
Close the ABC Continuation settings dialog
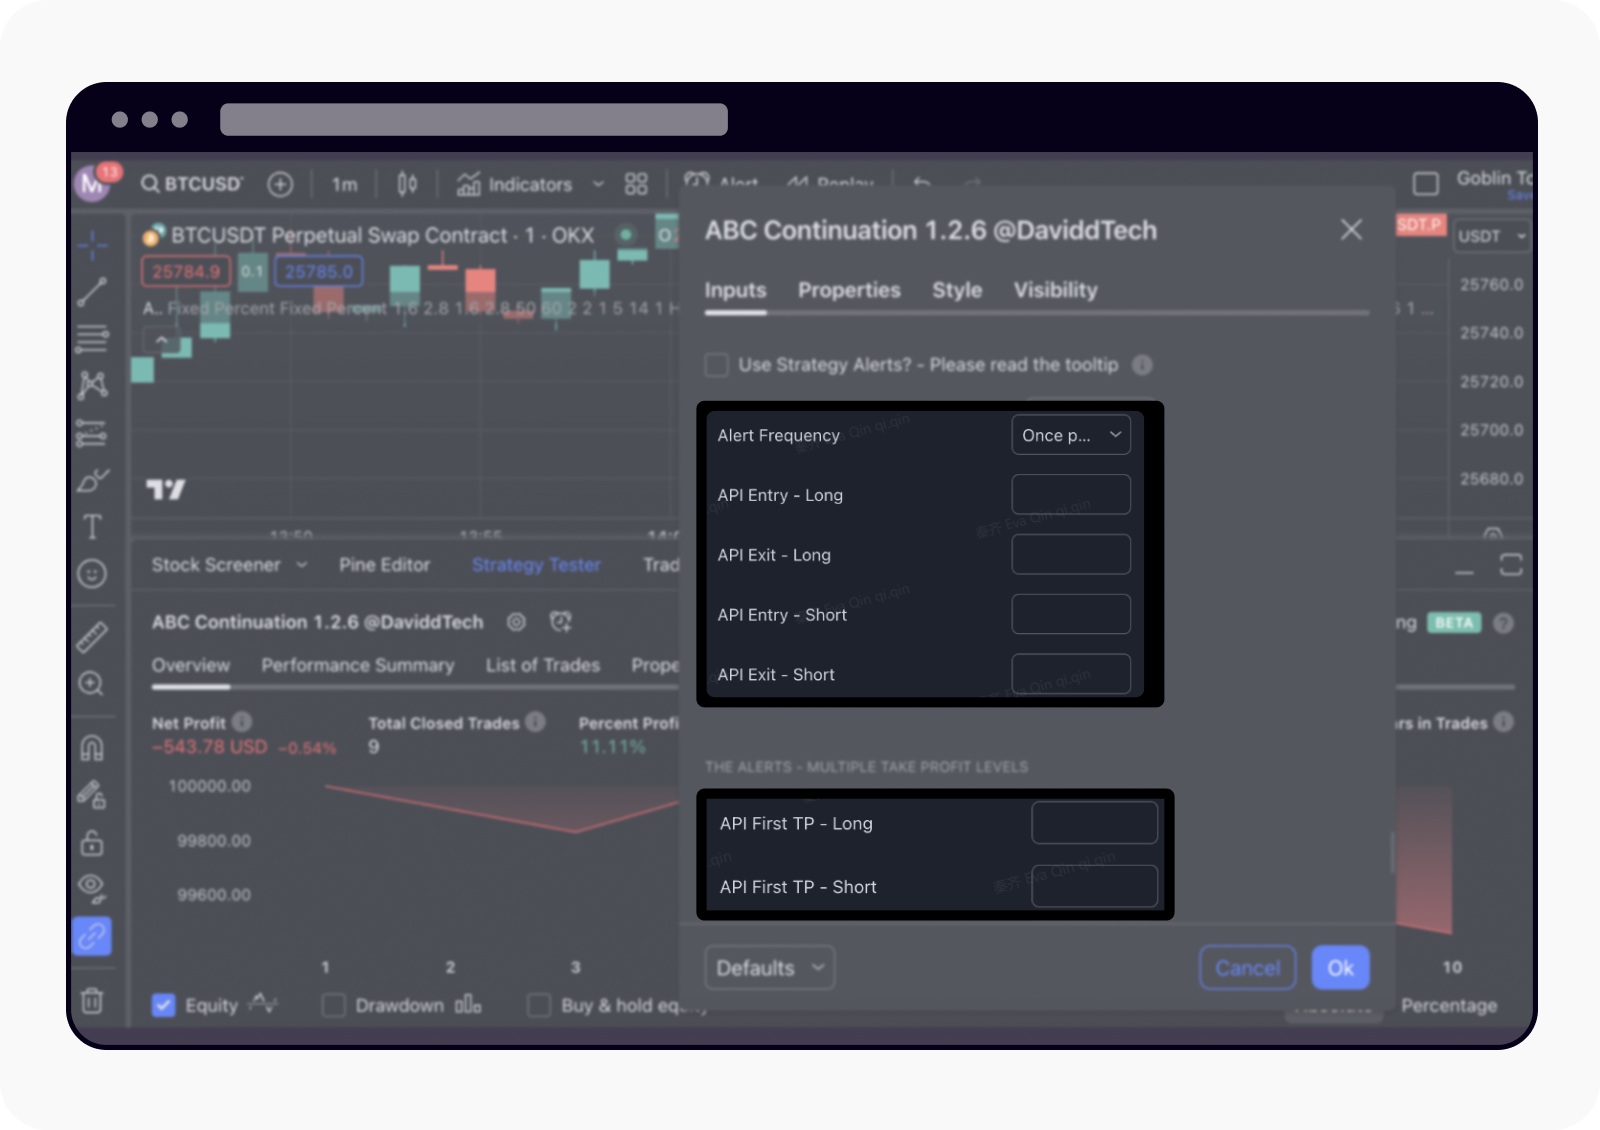pyautogui.click(x=1351, y=230)
